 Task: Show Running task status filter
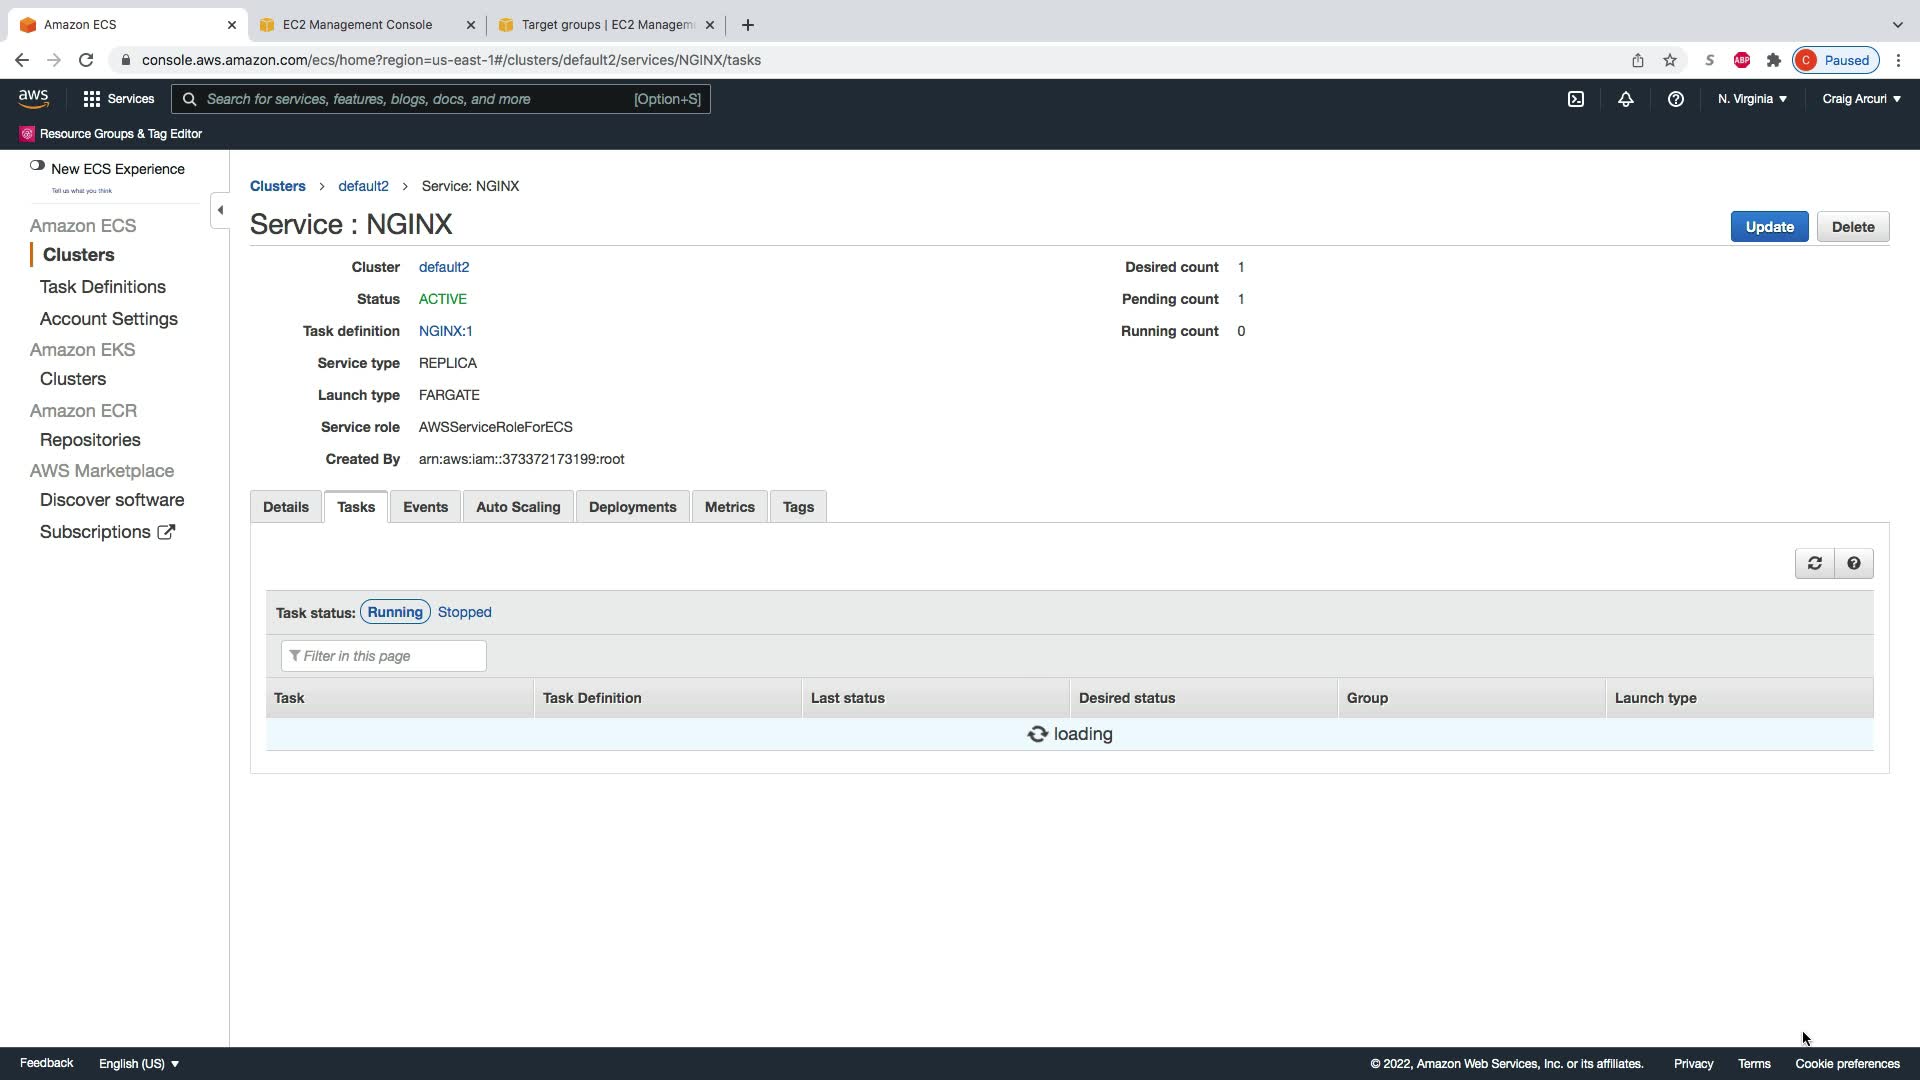click(x=395, y=612)
